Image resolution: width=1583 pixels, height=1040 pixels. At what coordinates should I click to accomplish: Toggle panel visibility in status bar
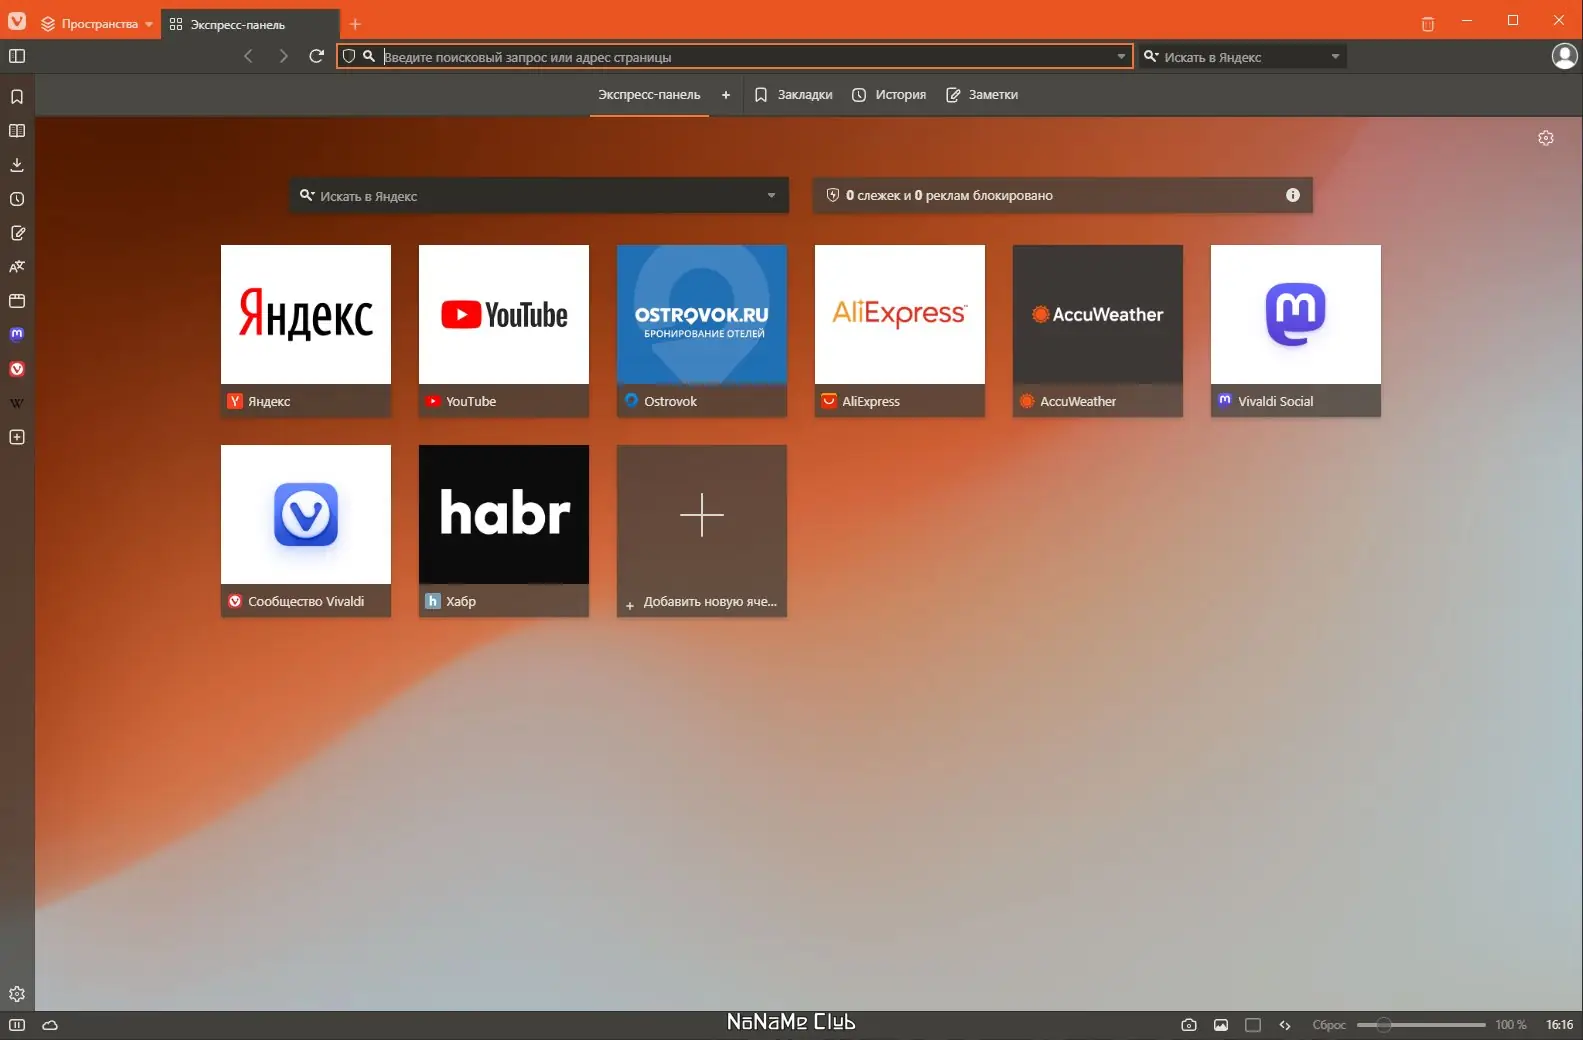tap(17, 1025)
